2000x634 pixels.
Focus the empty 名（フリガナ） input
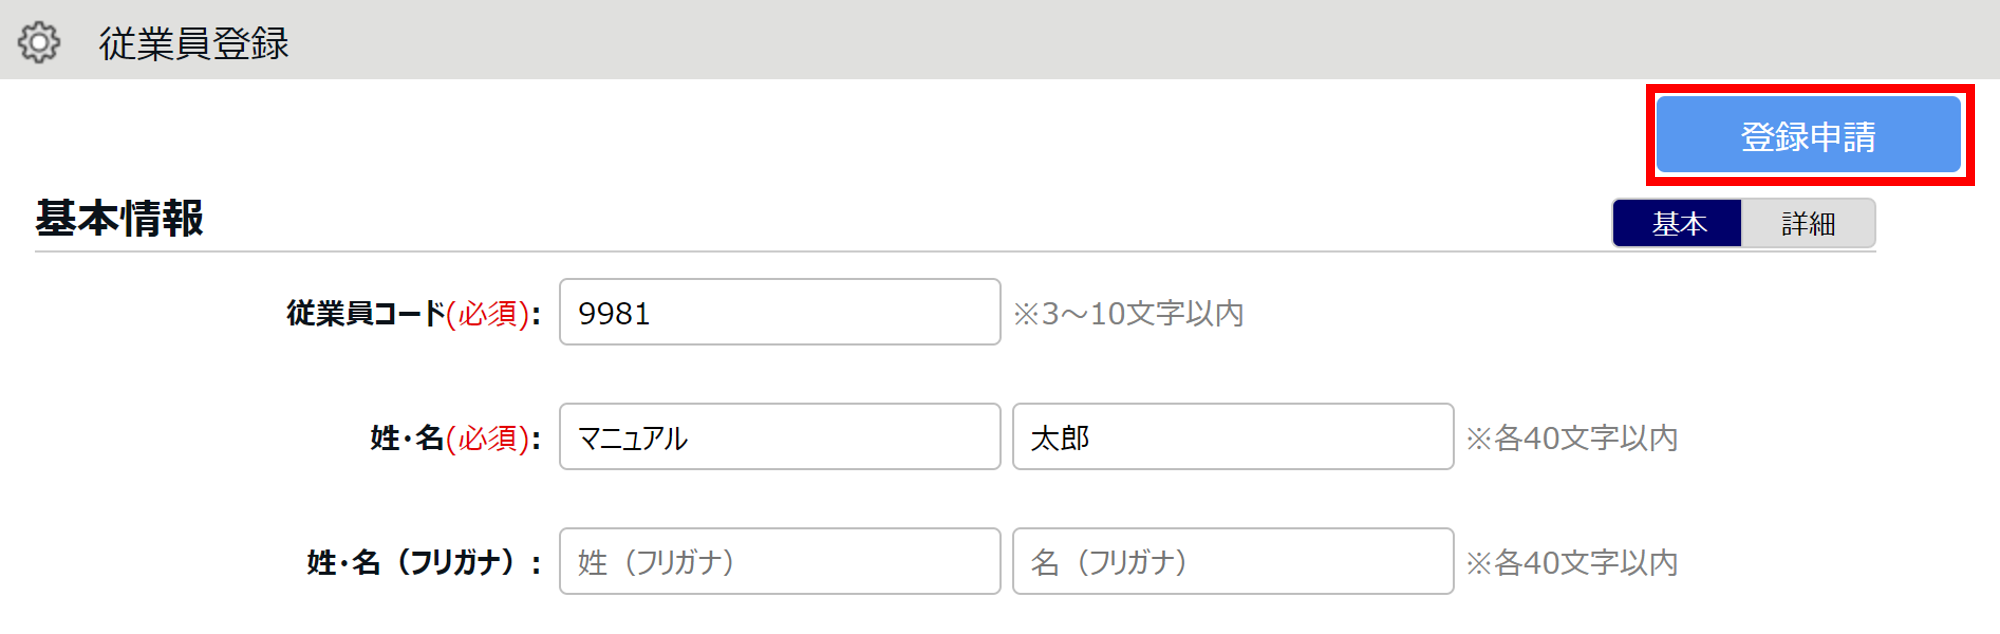[x=1233, y=561]
